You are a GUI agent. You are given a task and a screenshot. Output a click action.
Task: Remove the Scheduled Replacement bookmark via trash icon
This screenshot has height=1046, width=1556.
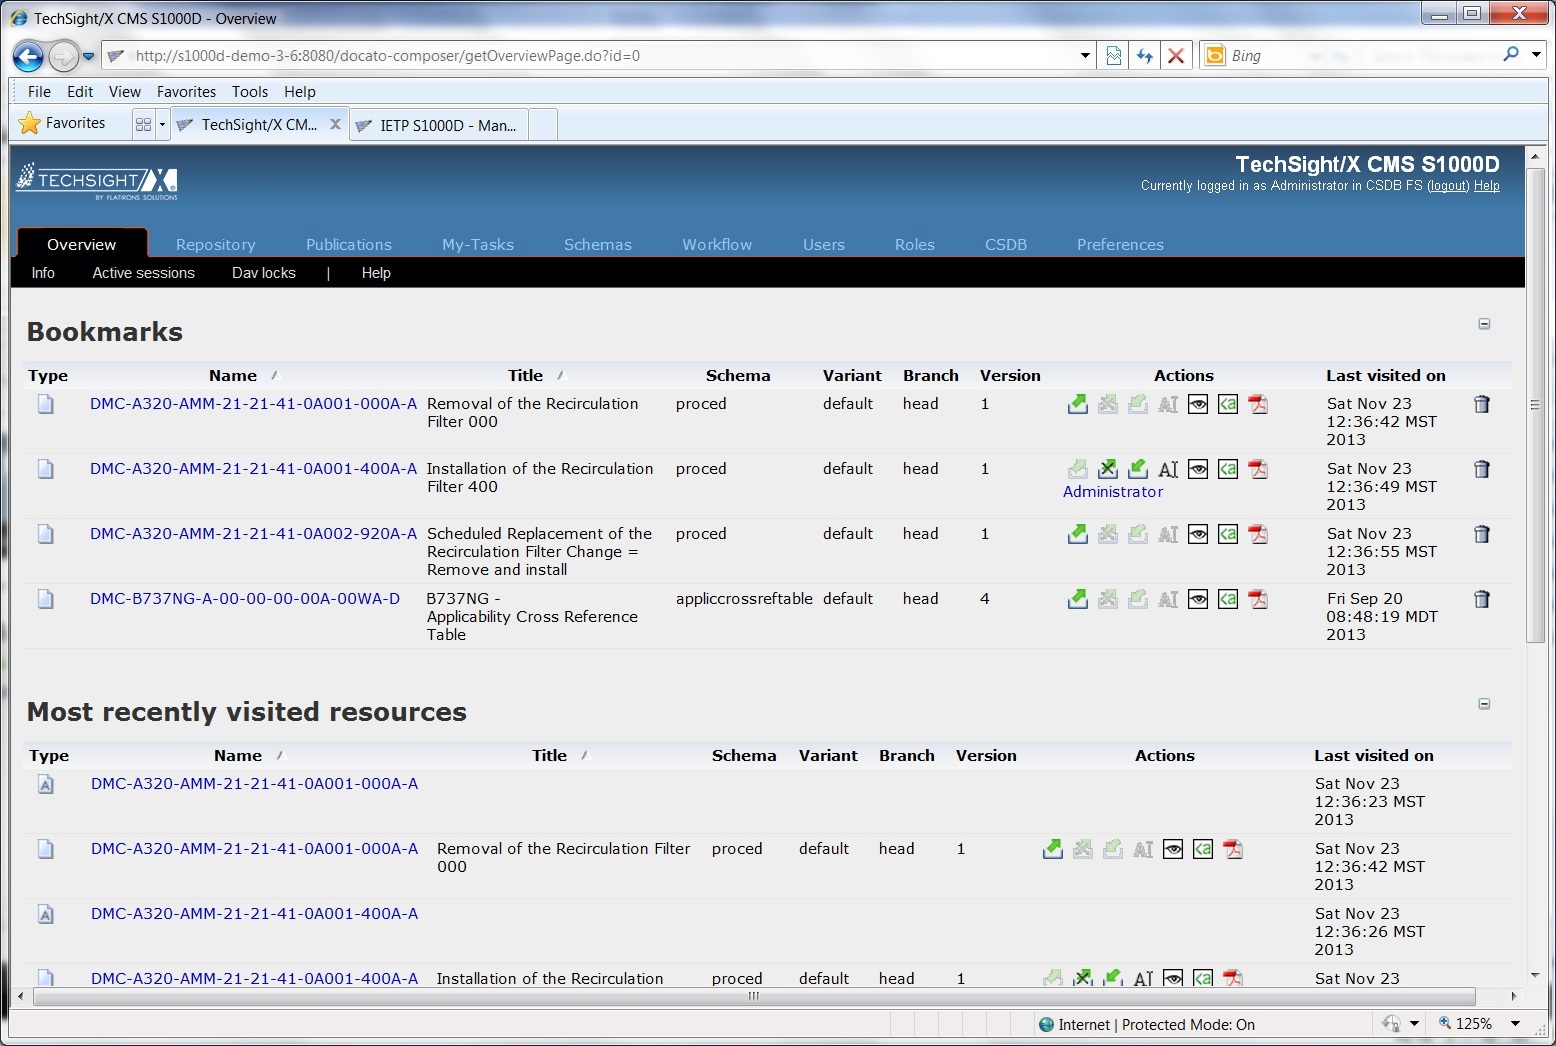(x=1482, y=534)
